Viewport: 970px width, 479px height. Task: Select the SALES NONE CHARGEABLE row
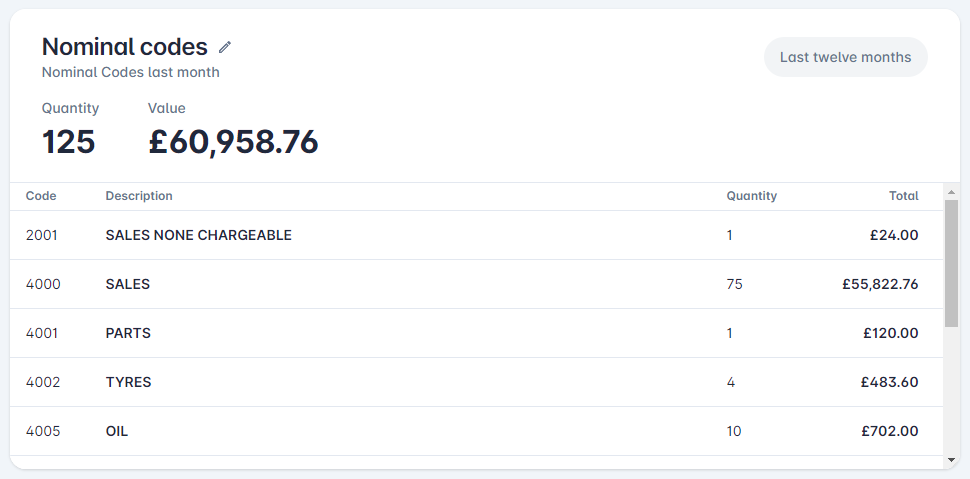tap(476, 235)
